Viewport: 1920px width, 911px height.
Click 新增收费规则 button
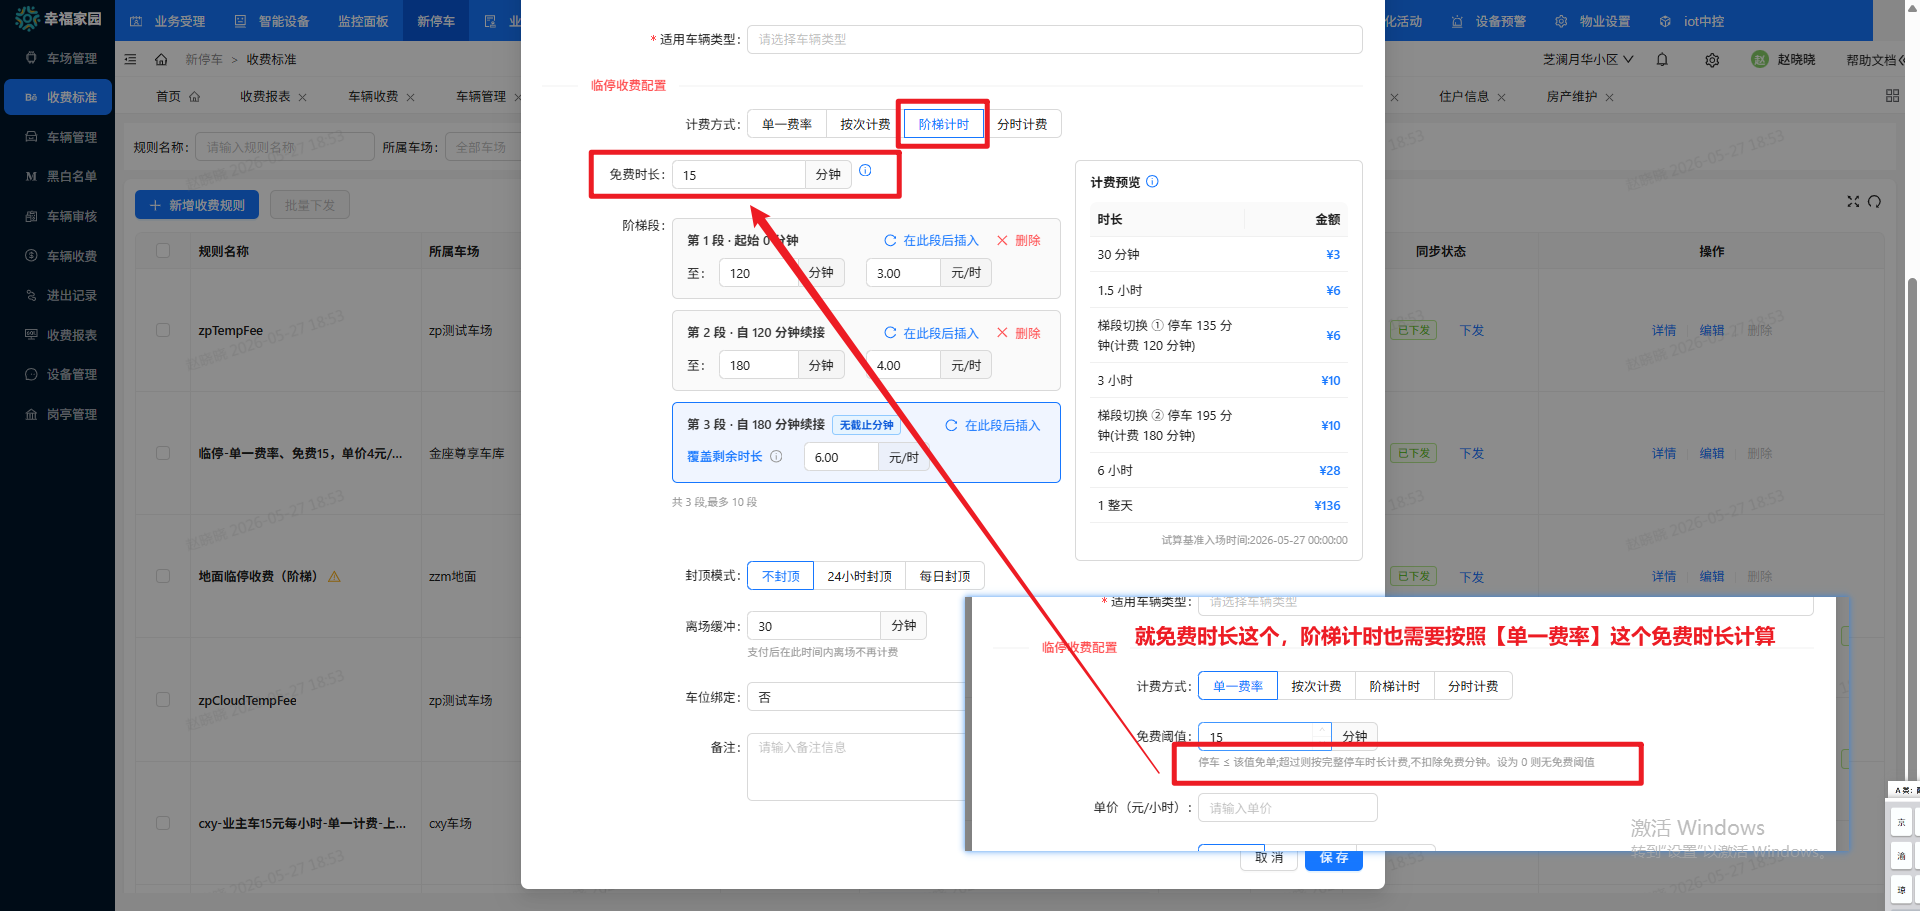coord(197,205)
